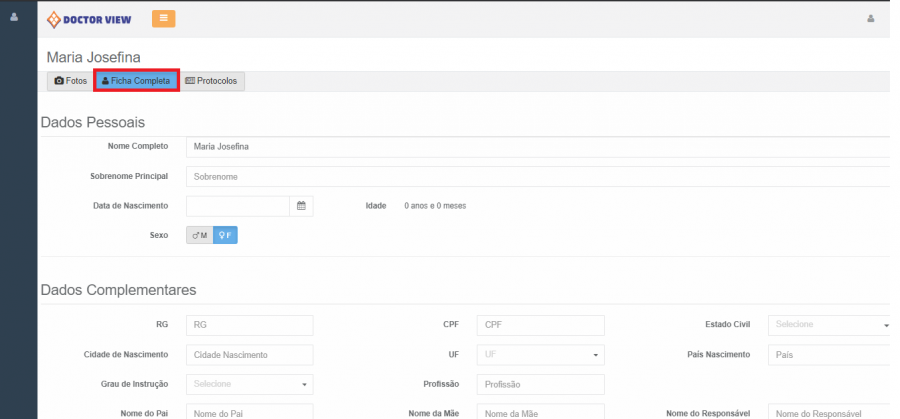Open the calendar date picker icon

[301, 206]
